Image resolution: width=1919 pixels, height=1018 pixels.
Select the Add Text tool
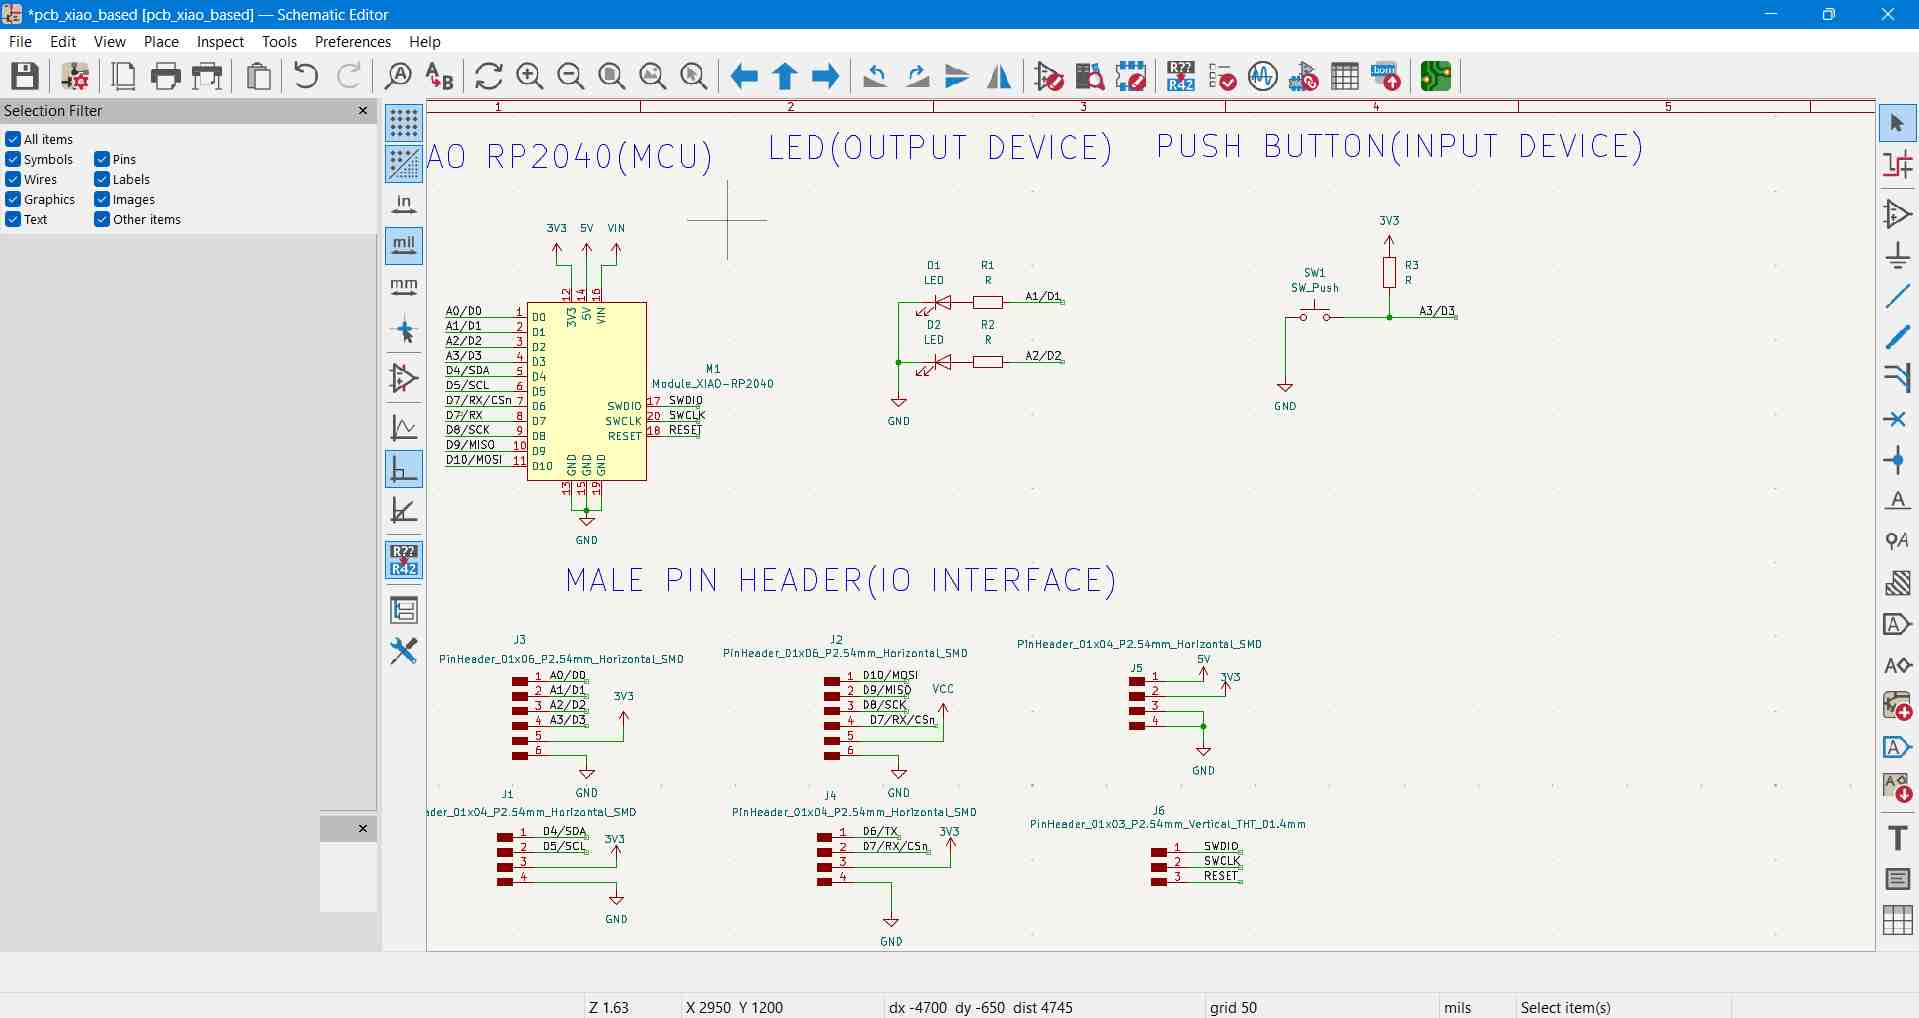[x=1897, y=838]
